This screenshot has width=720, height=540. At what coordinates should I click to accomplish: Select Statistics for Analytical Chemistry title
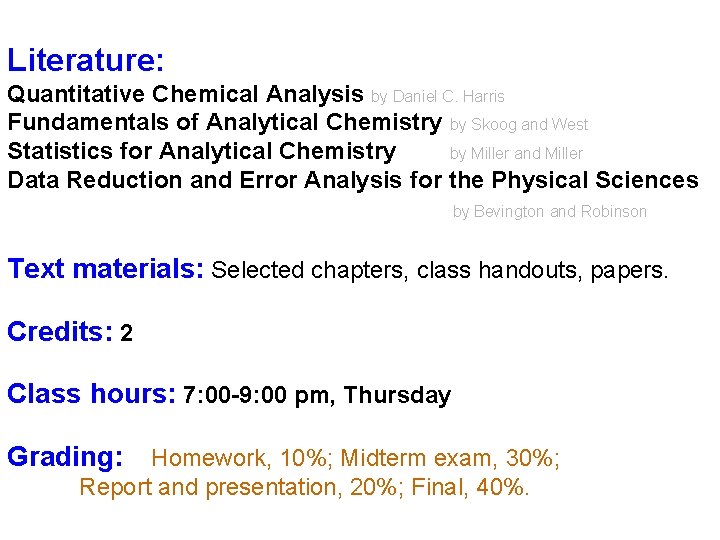point(202,152)
